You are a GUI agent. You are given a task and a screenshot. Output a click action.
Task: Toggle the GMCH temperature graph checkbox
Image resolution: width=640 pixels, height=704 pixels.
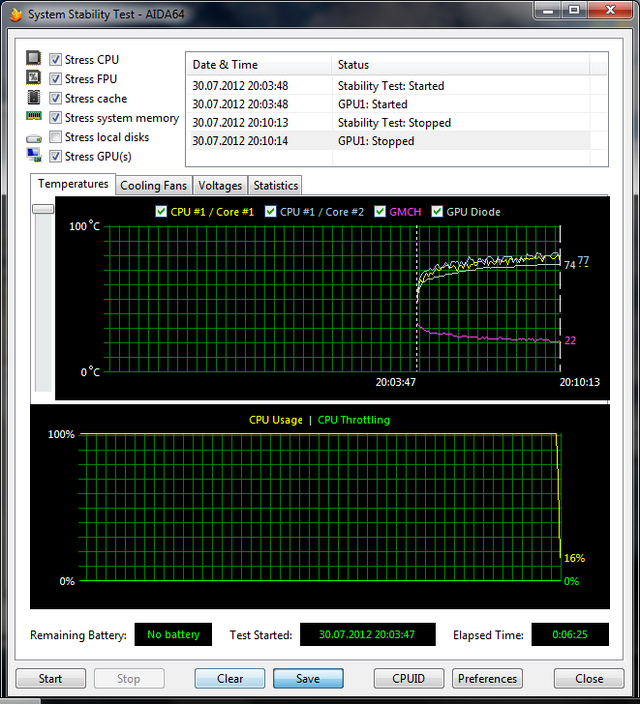tap(380, 212)
